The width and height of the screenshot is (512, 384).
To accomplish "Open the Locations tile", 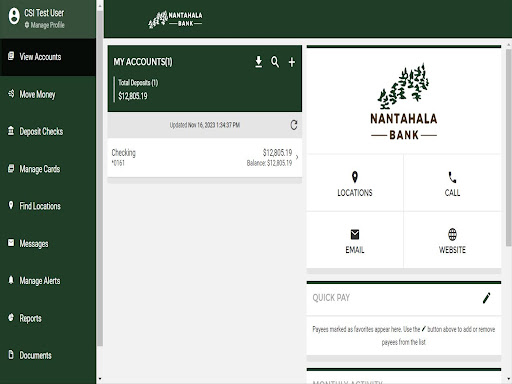I will (355, 183).
